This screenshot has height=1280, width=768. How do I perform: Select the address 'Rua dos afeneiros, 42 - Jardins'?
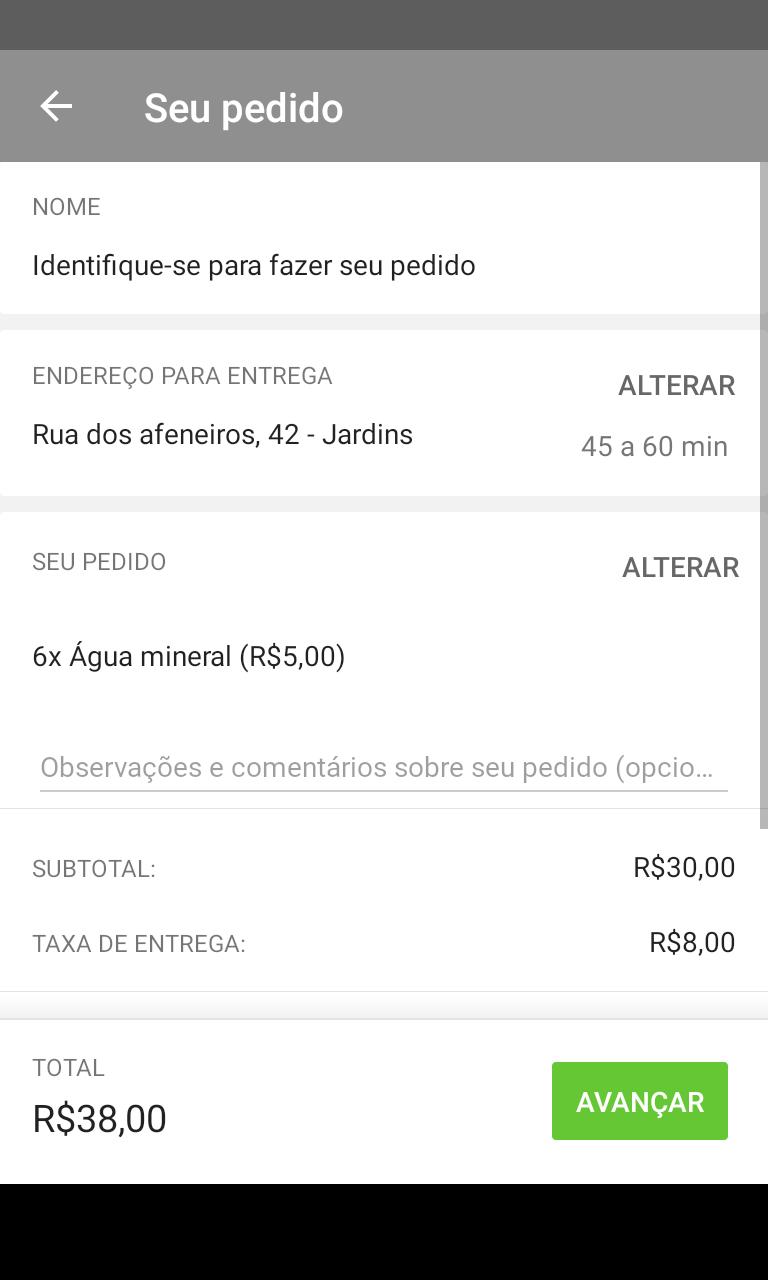222,435
